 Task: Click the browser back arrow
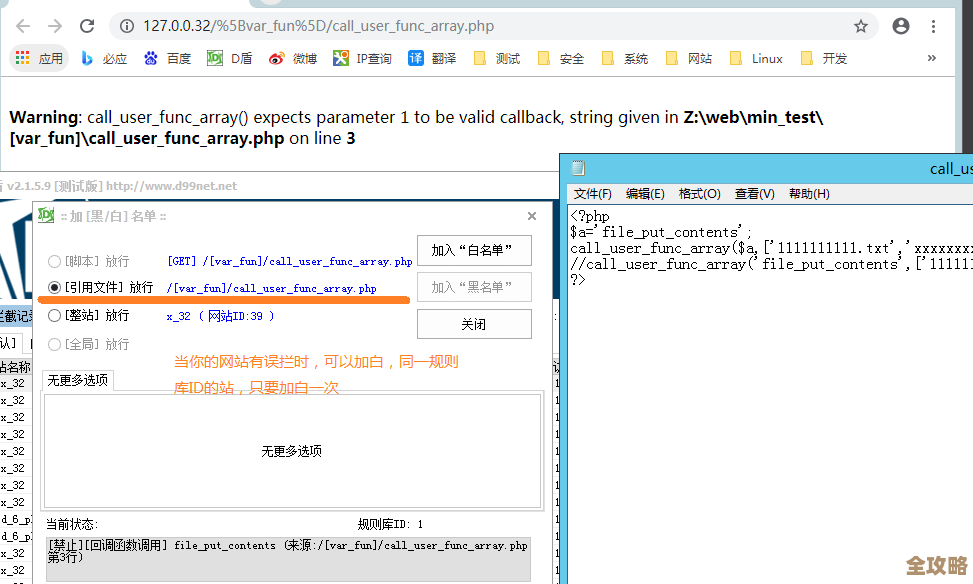(22, 26)
